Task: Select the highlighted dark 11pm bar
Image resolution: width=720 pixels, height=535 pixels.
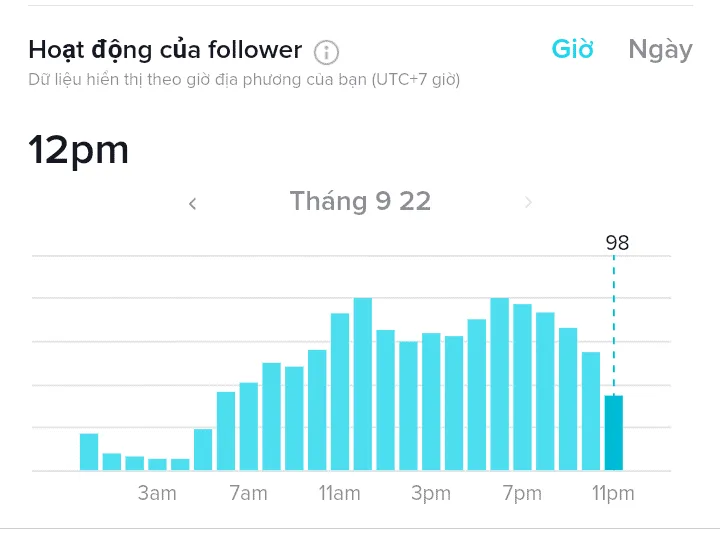Action: point(613,433)
